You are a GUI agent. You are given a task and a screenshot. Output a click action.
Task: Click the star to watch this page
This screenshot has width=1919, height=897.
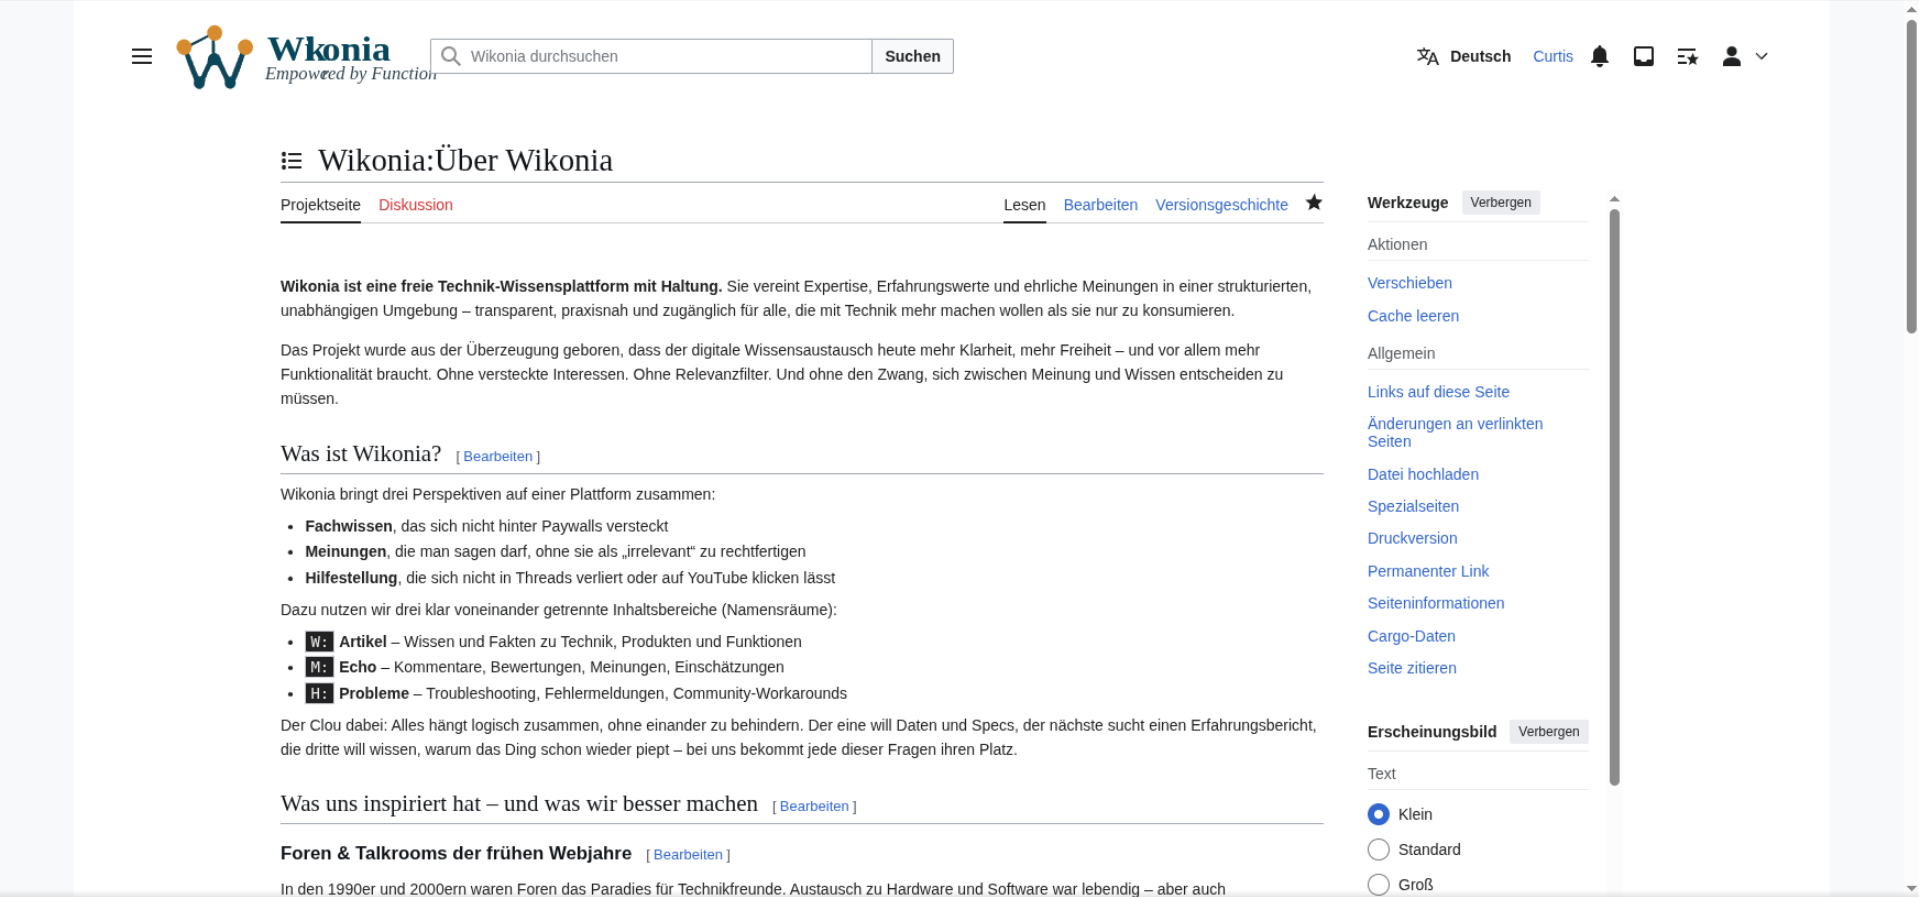click(x=1313, y=203)
